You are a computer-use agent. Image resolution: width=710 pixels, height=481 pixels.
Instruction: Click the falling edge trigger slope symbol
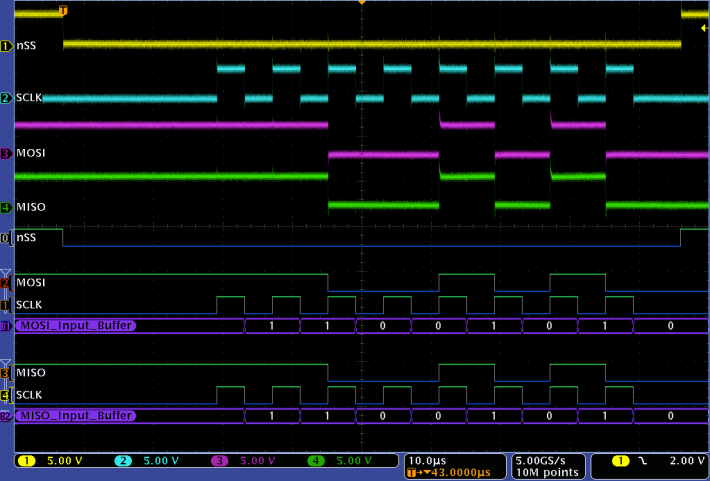pos(643,461)
